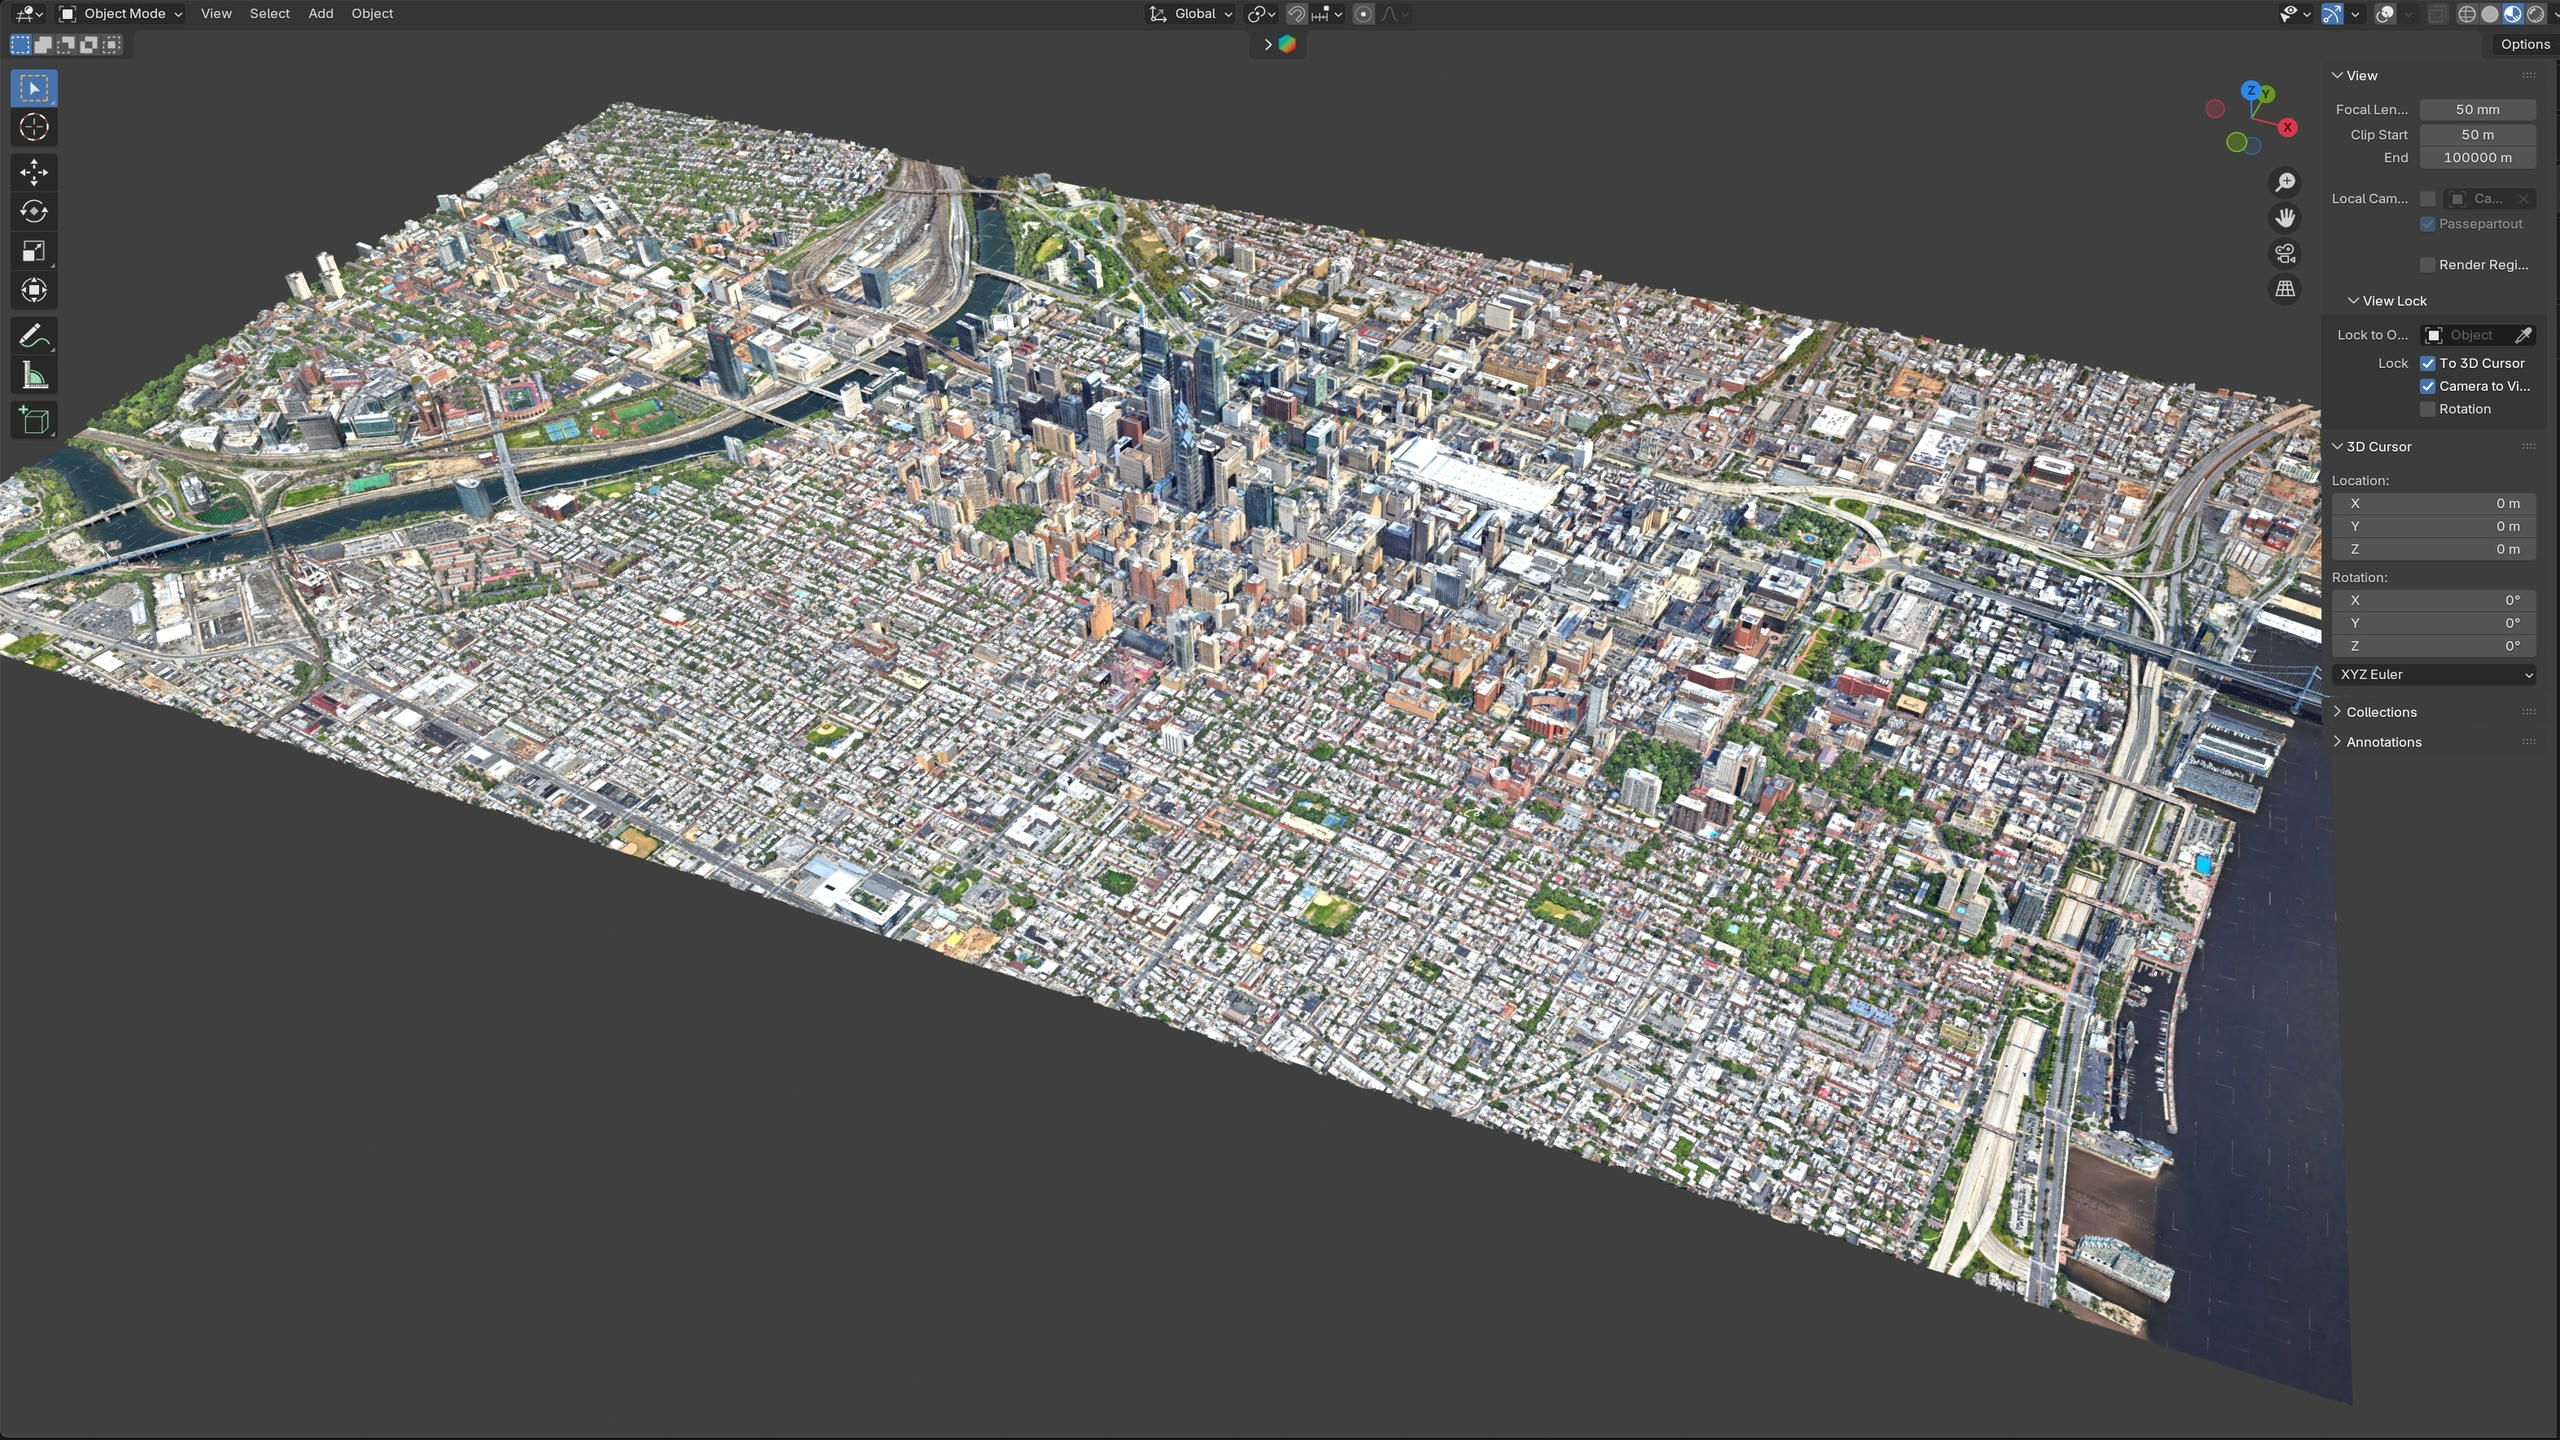Expand the Annotations panel

[x=2383, y=742]
